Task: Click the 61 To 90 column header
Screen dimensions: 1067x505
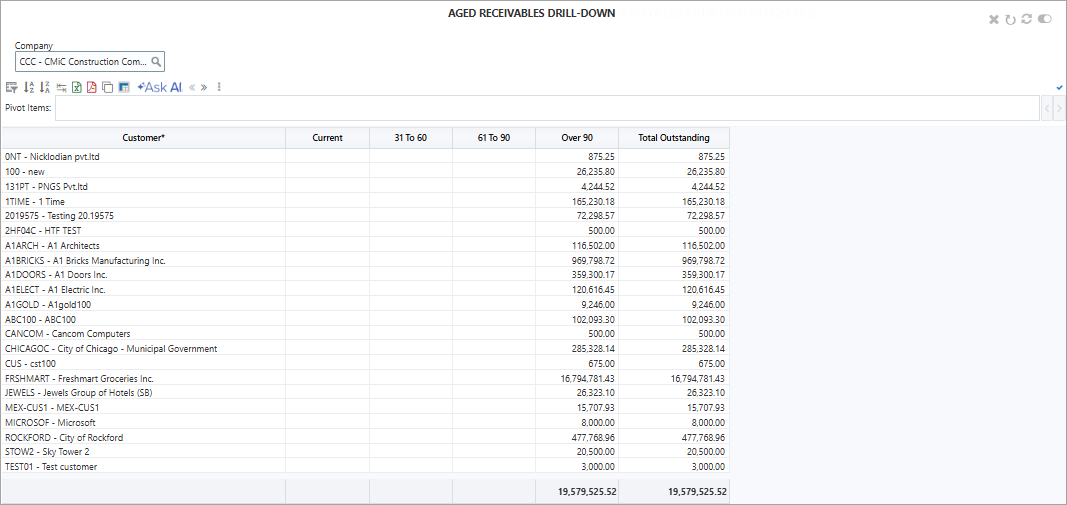Action: 494,138
